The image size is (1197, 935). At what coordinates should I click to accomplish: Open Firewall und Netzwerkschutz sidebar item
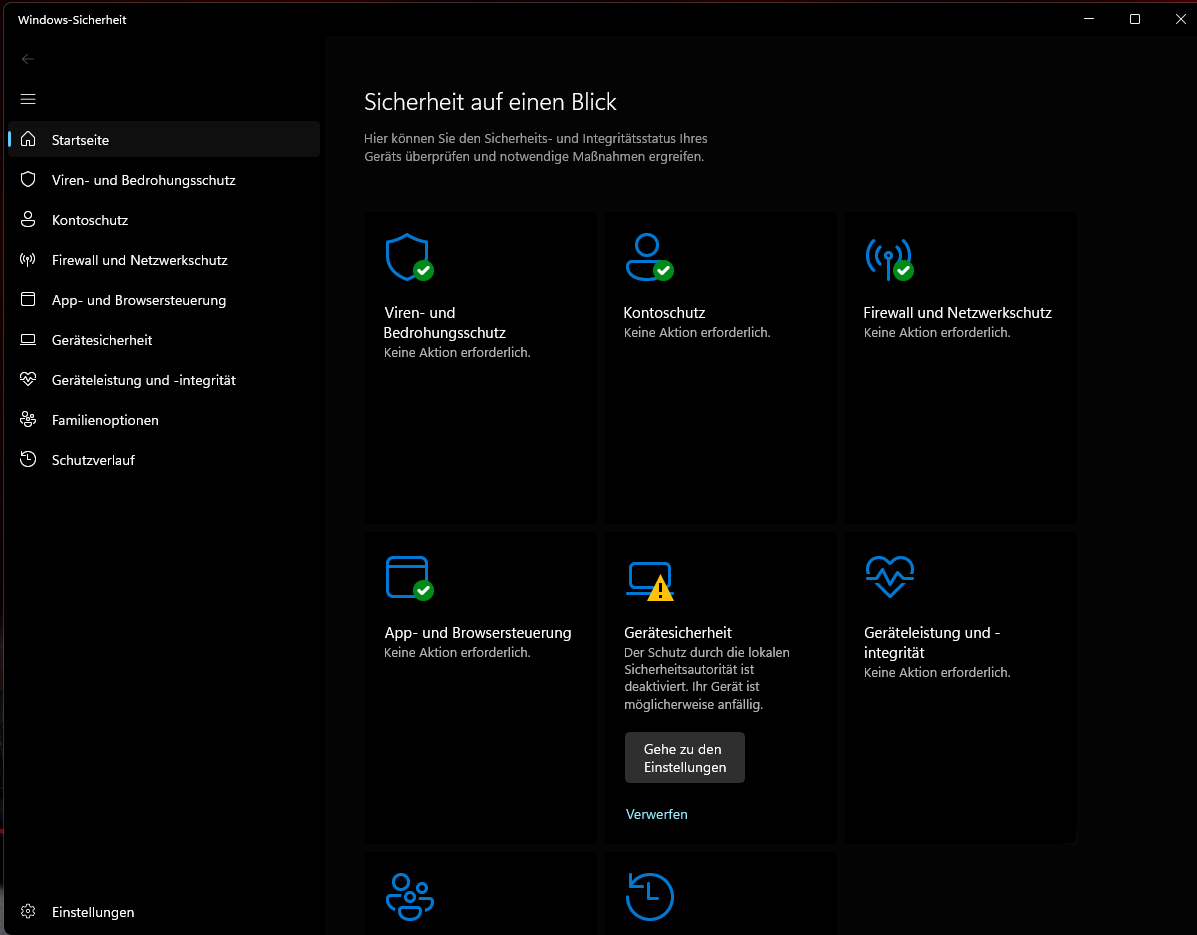(139, 260)
